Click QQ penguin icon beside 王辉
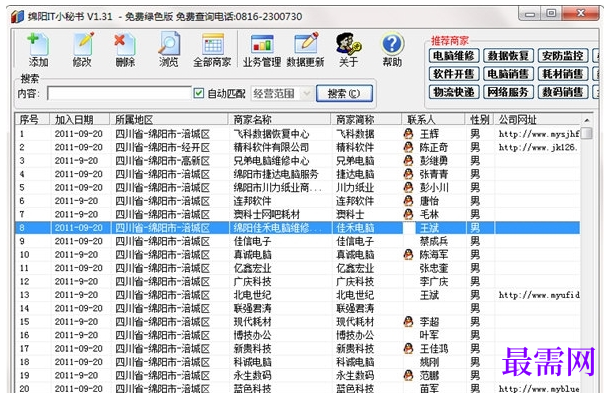The width and height of the screenshot is (614, 393). point(408,134)
